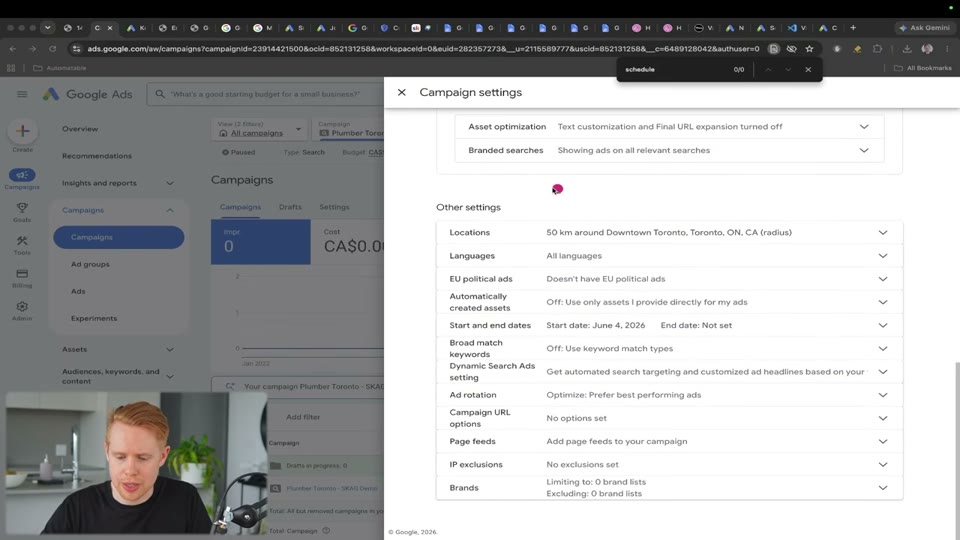Click the Create plus button

[23, 131]
